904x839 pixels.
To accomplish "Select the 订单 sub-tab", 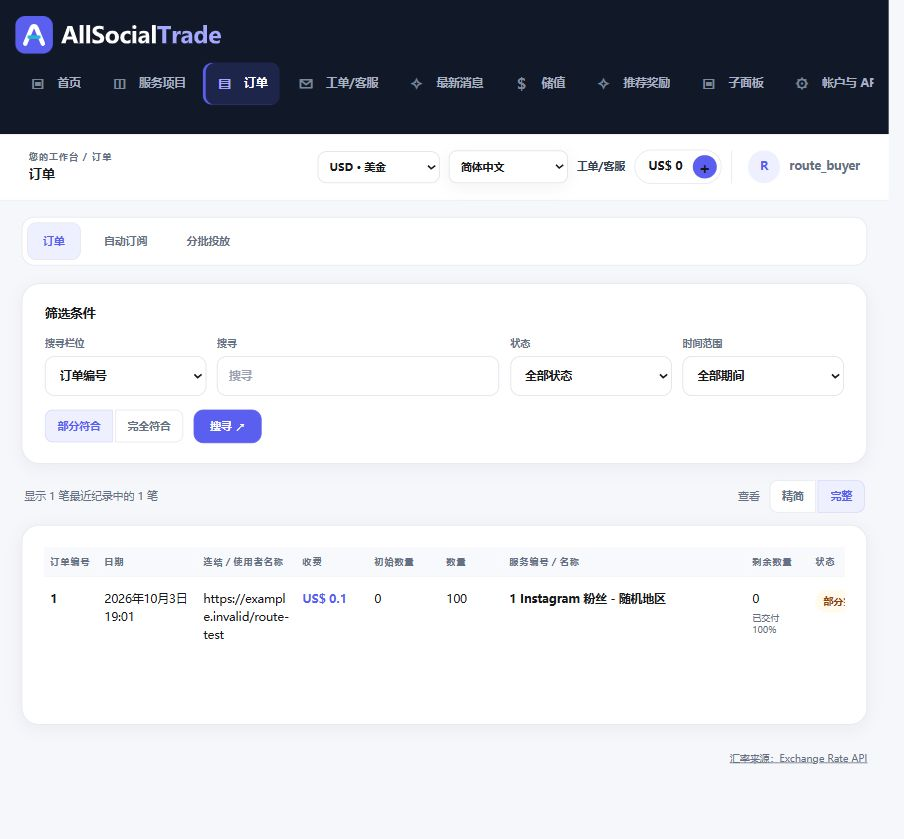I will click(x=54, y=241).
